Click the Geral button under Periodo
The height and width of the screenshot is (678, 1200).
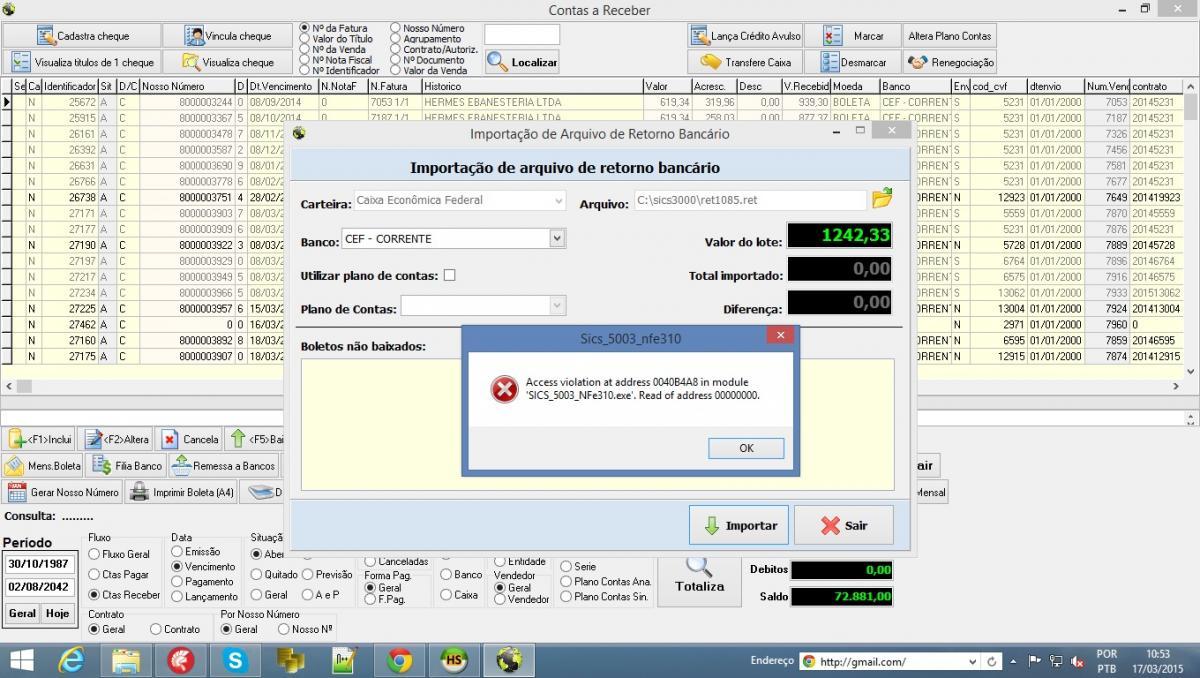click(x=23, y=613)
